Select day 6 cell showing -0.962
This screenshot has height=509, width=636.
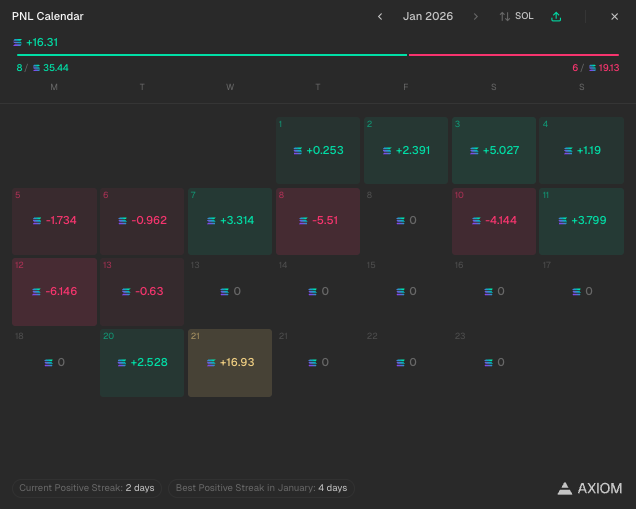[x=142, y=221]
